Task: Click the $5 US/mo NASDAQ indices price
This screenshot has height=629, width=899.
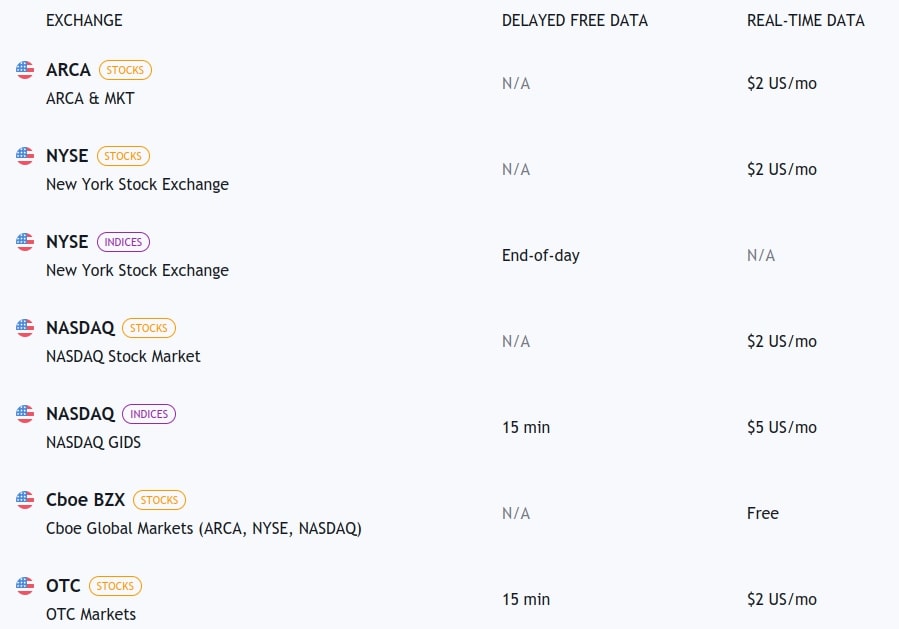Action: (x=782, y=427)
